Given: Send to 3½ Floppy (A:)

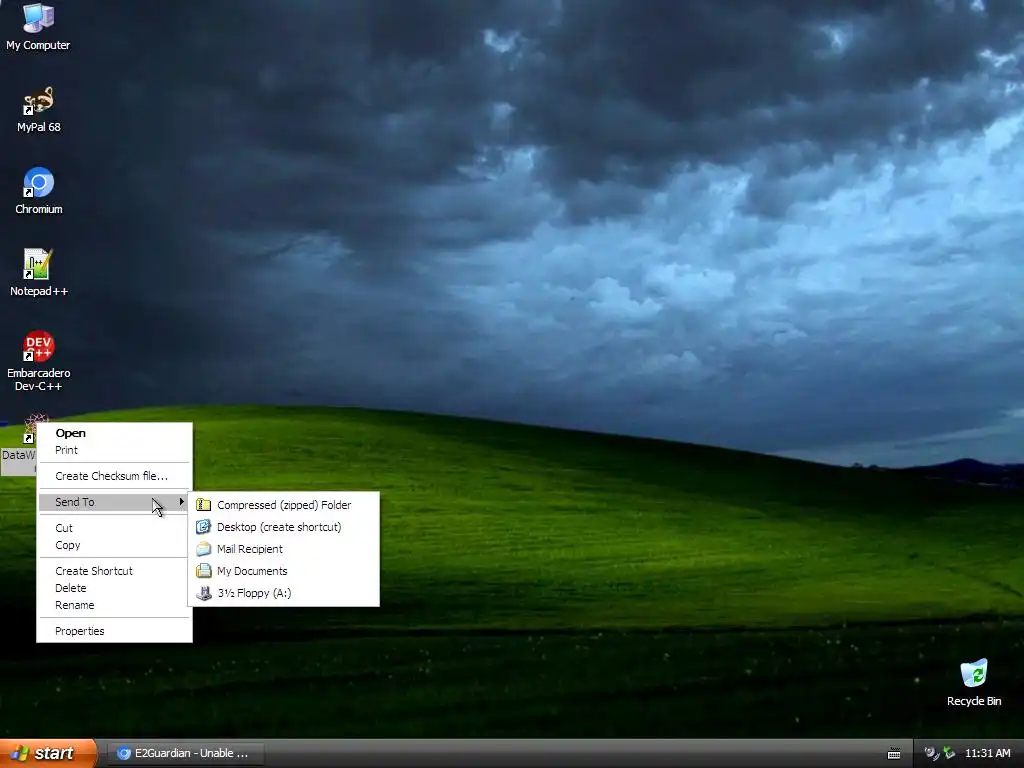Looking at the screenshot, I should tap(283, 593).
